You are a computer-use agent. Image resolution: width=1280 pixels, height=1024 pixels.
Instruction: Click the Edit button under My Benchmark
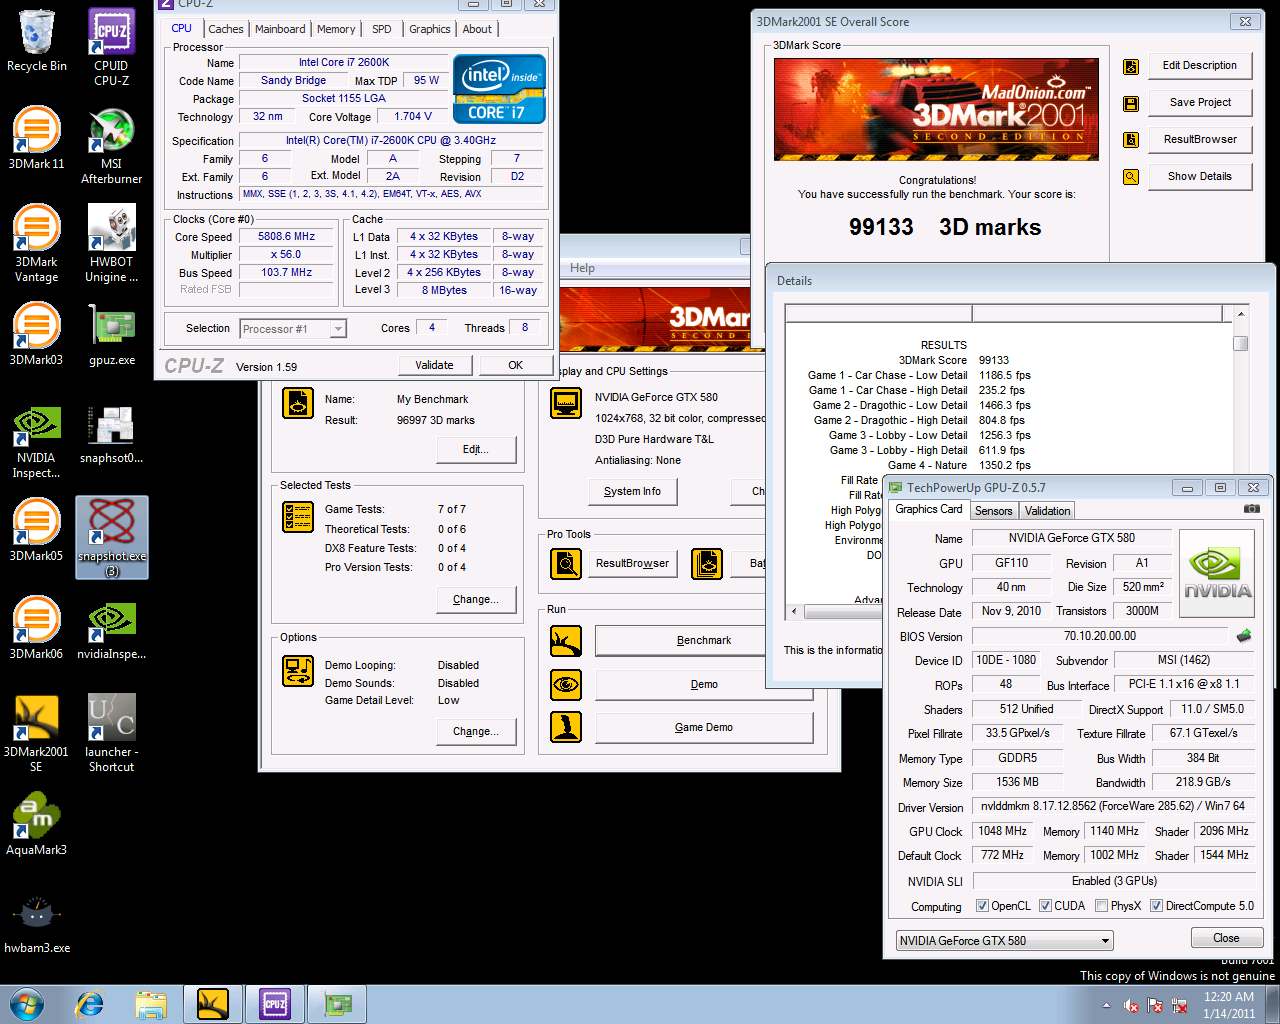click(x=476, y=450)
